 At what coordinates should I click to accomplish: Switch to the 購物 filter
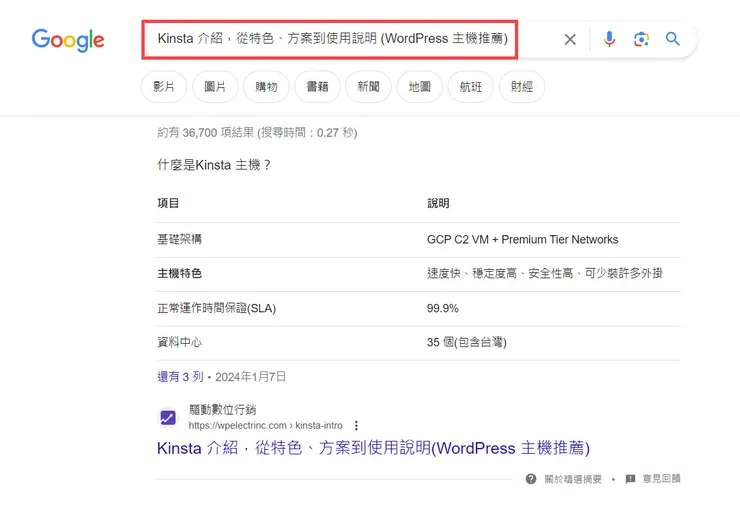(x=266, y=86)
